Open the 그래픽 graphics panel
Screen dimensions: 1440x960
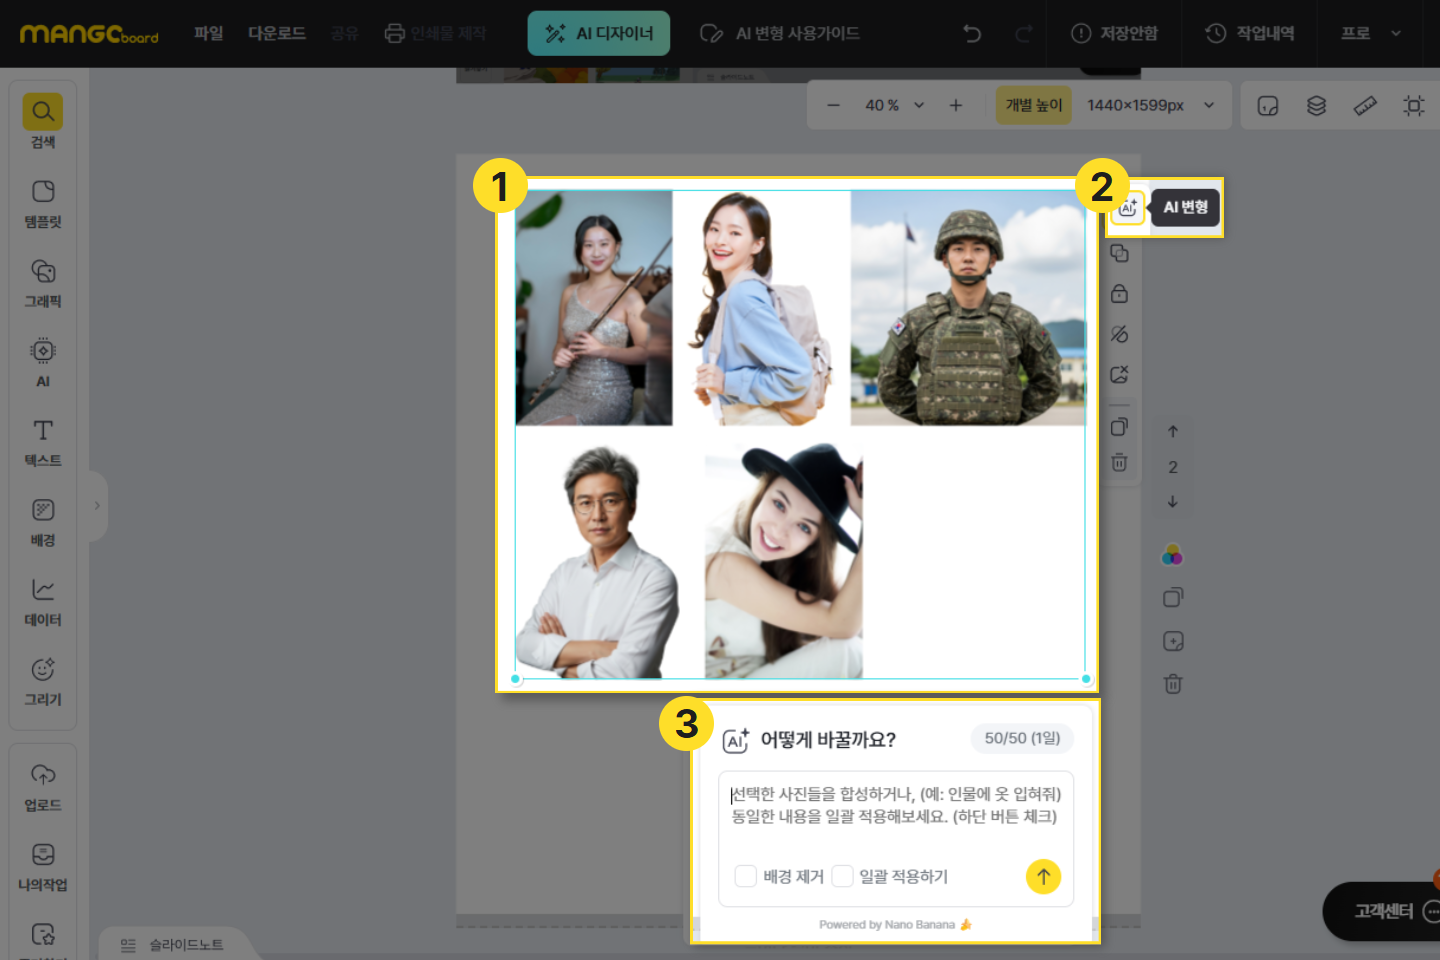click(x=43, y=282)
